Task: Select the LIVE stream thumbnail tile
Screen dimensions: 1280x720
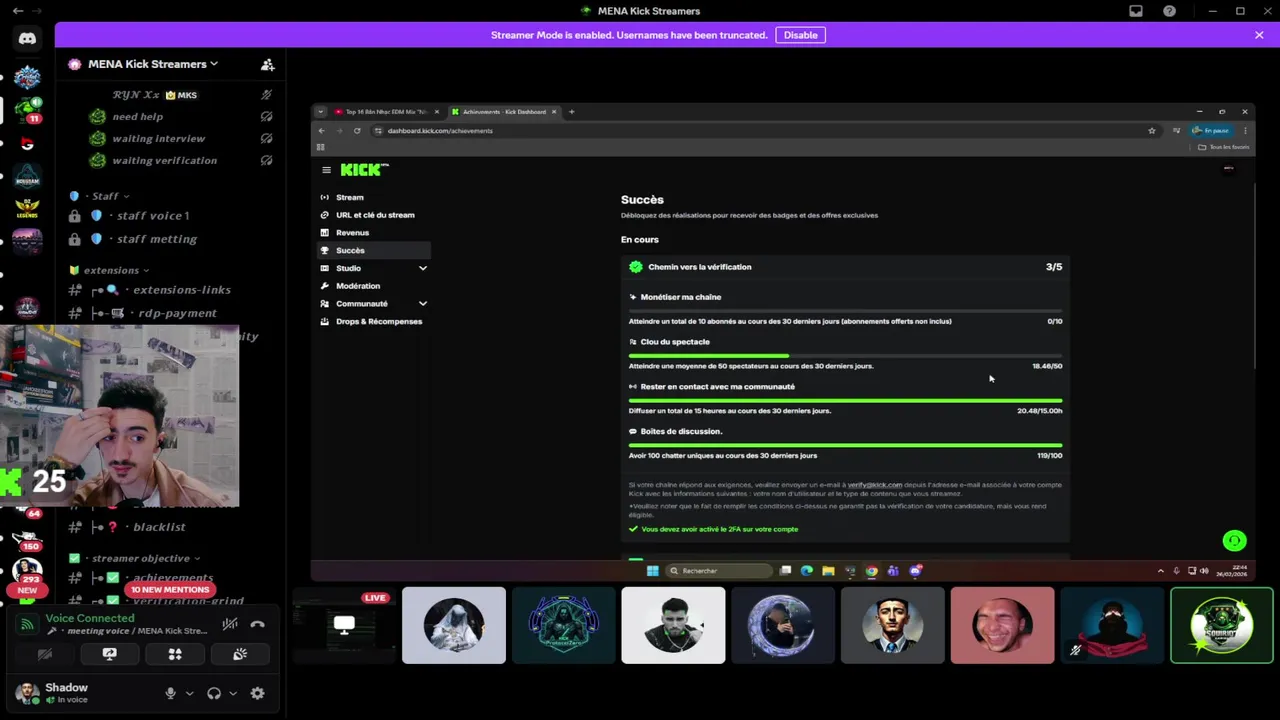Action: 344,625
